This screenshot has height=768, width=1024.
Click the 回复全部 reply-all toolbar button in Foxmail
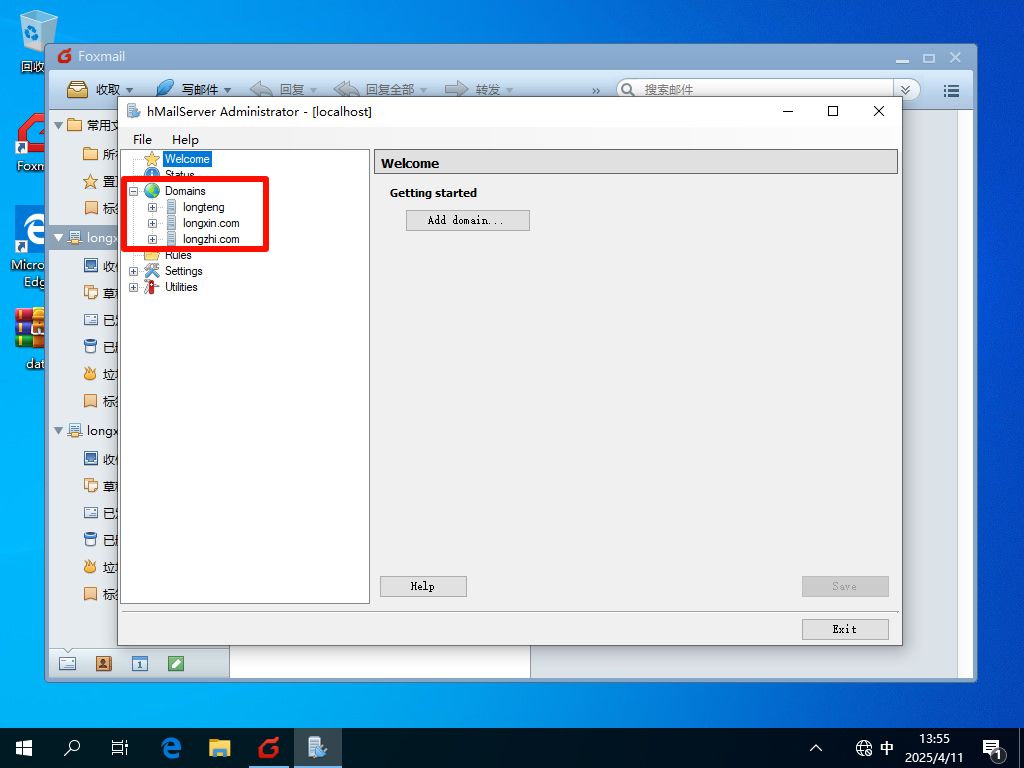pos(374,89)
